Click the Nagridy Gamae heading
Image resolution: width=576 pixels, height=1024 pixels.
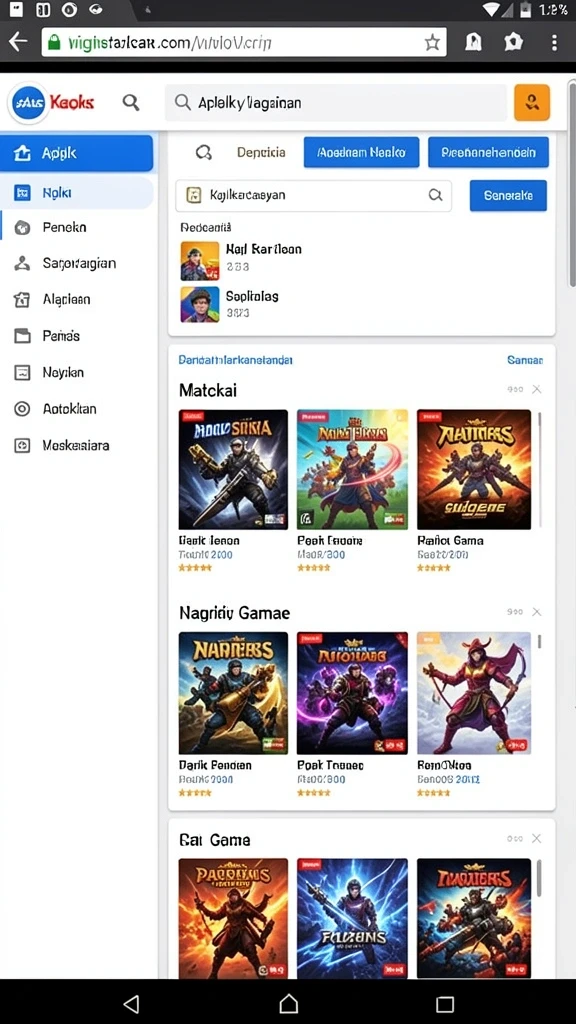click(x=234, y=613)
